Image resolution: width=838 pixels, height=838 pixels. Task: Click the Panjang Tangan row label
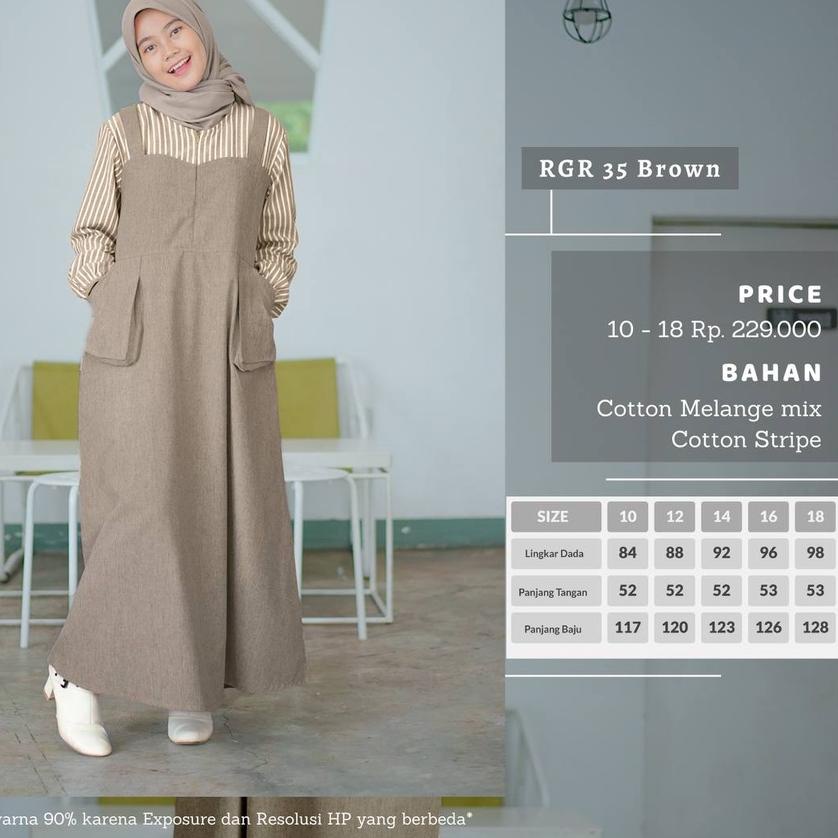[x=554, y=591]
